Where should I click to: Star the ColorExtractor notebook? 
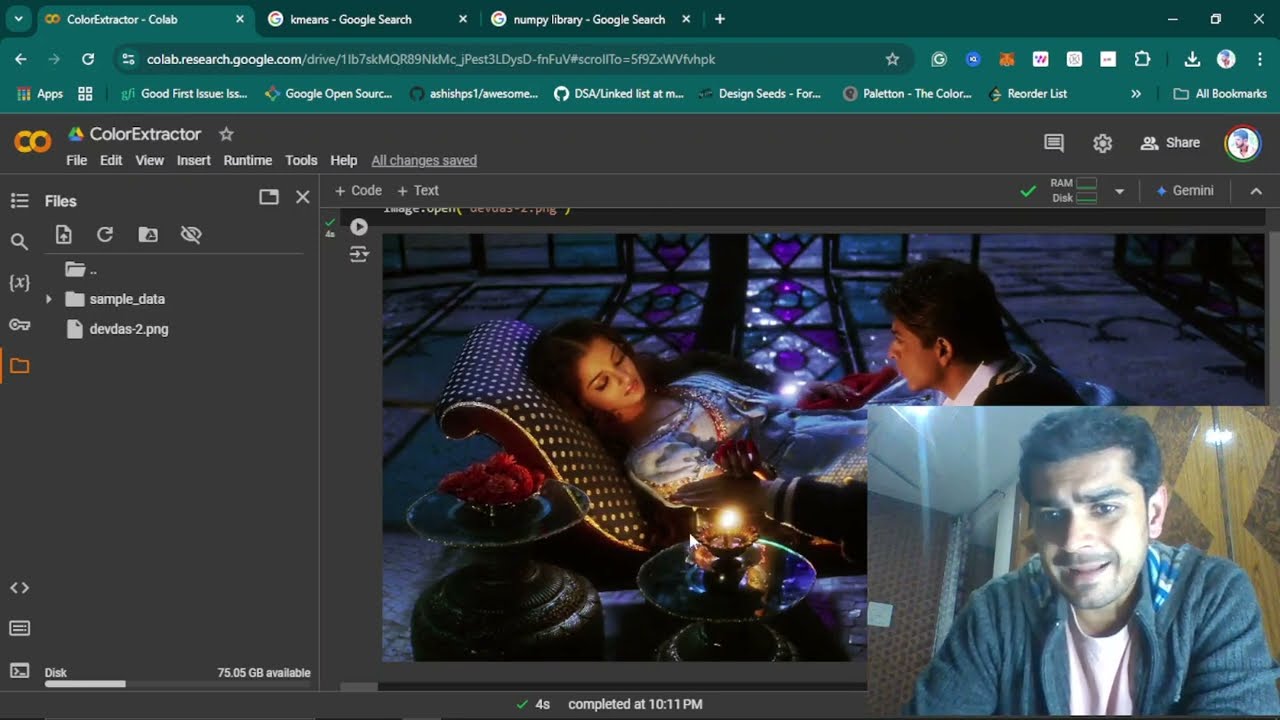coord(226,133)
